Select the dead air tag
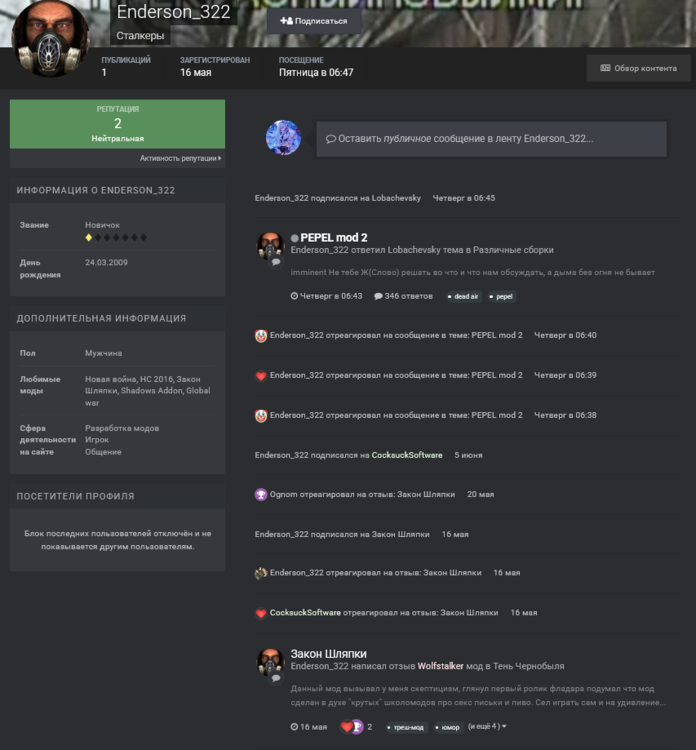The height and width of the screenshot is (750, 696). coord(464,297)
